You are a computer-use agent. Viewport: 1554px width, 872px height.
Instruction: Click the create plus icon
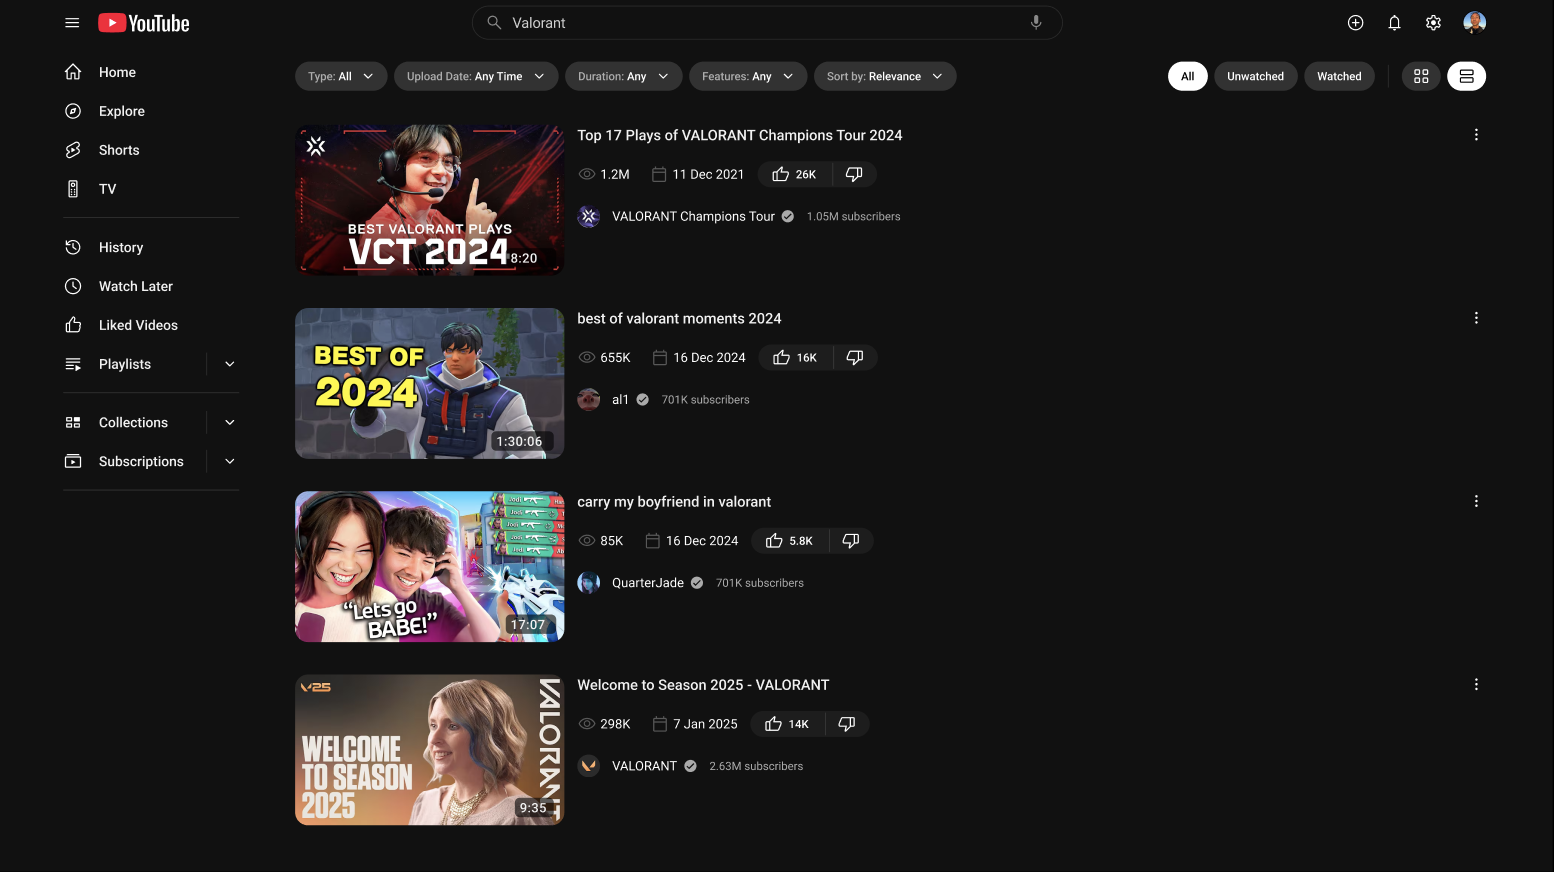point(1356,22)
